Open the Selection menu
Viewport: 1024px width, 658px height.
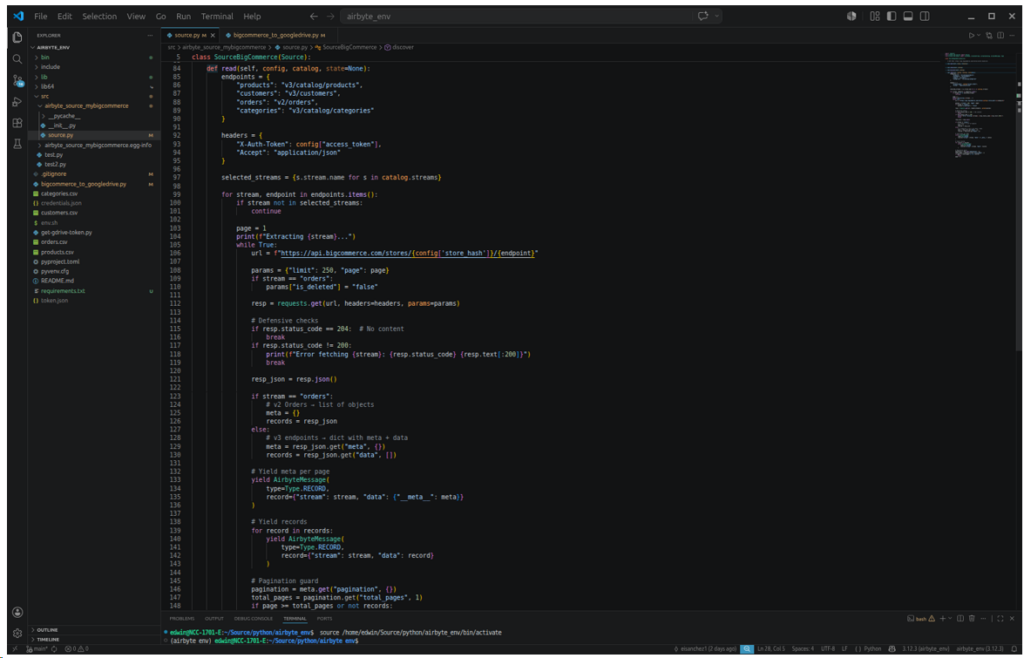point(99,16)
